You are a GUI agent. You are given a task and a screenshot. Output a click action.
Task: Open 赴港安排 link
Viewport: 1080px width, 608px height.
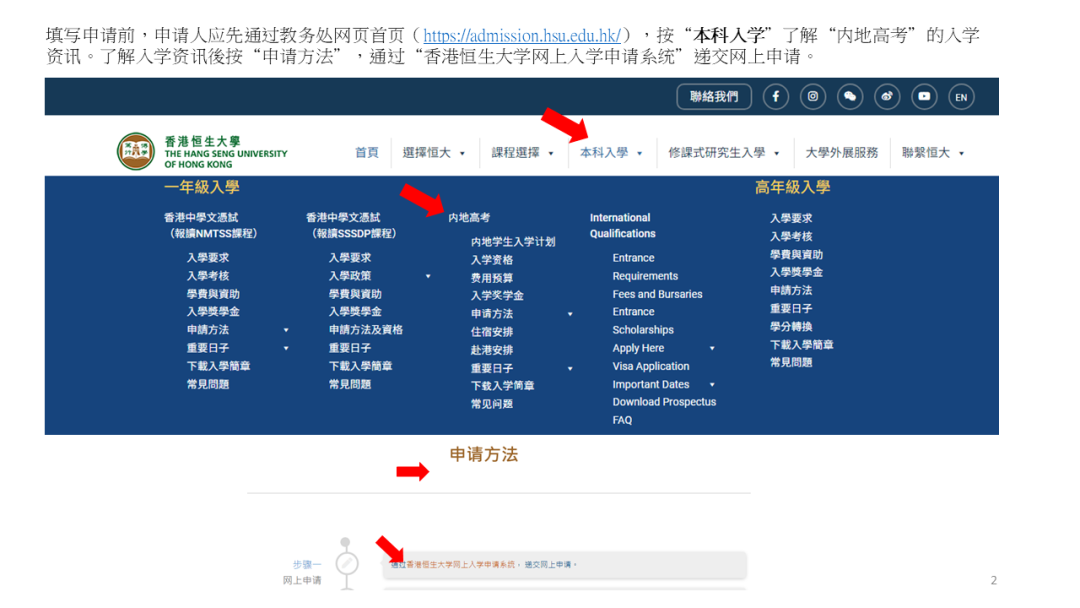tap(492, 350)
